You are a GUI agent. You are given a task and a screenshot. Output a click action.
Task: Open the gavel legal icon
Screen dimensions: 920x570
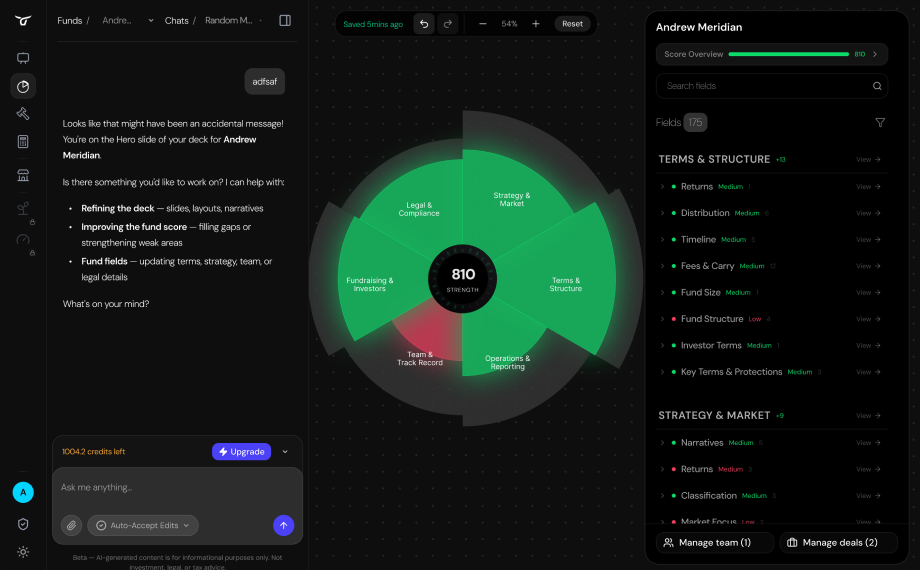point(23,114)
